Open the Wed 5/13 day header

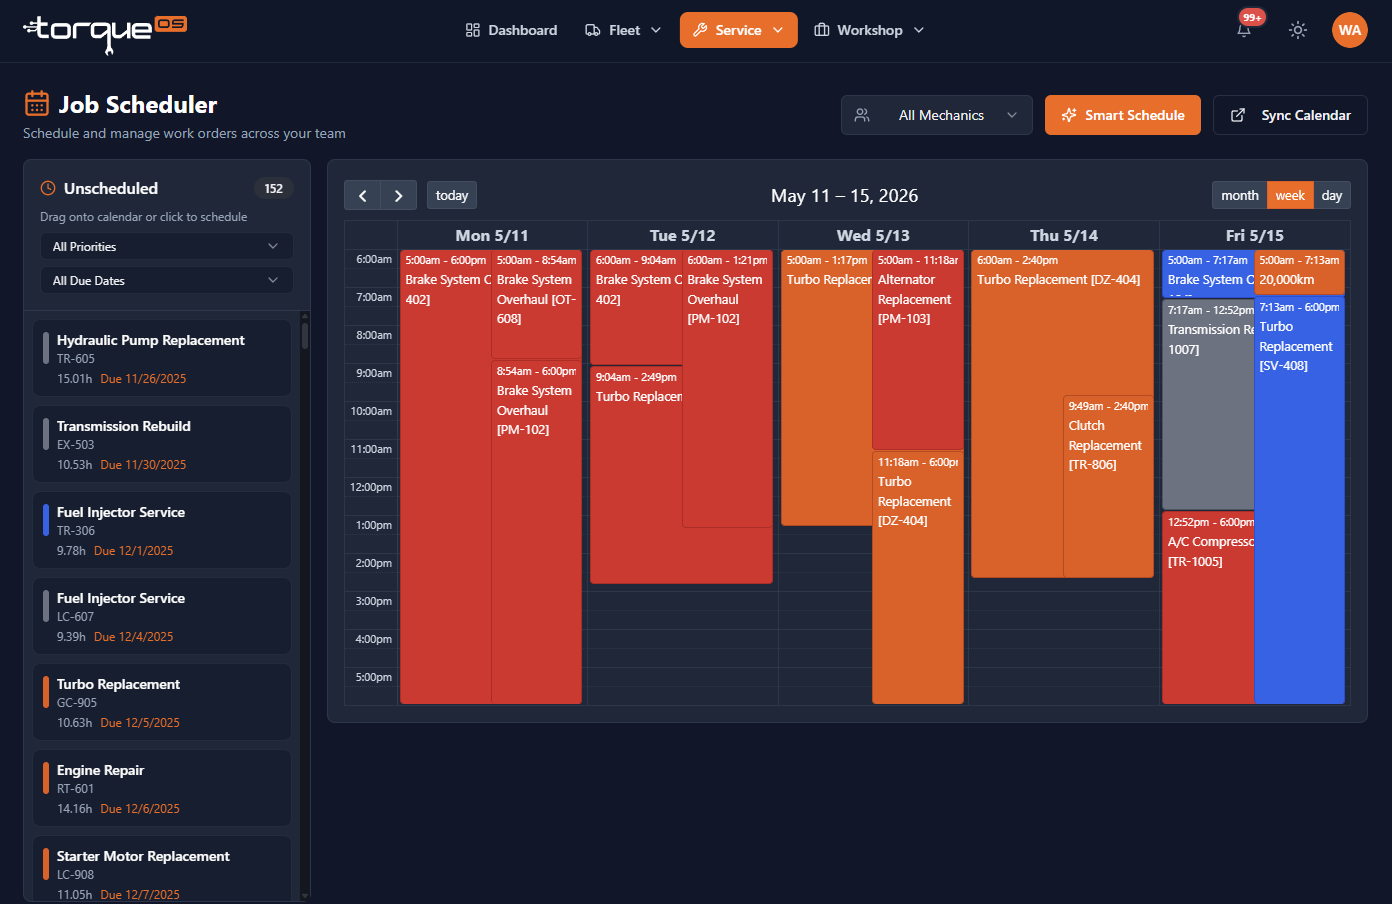click(873, 236)
